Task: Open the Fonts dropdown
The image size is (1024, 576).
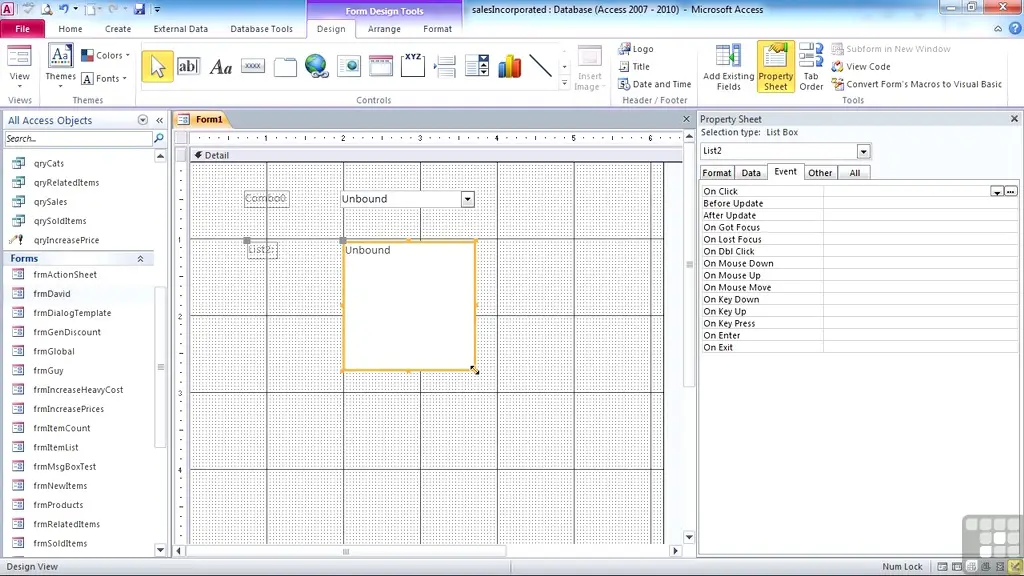Action: point(104,78)
